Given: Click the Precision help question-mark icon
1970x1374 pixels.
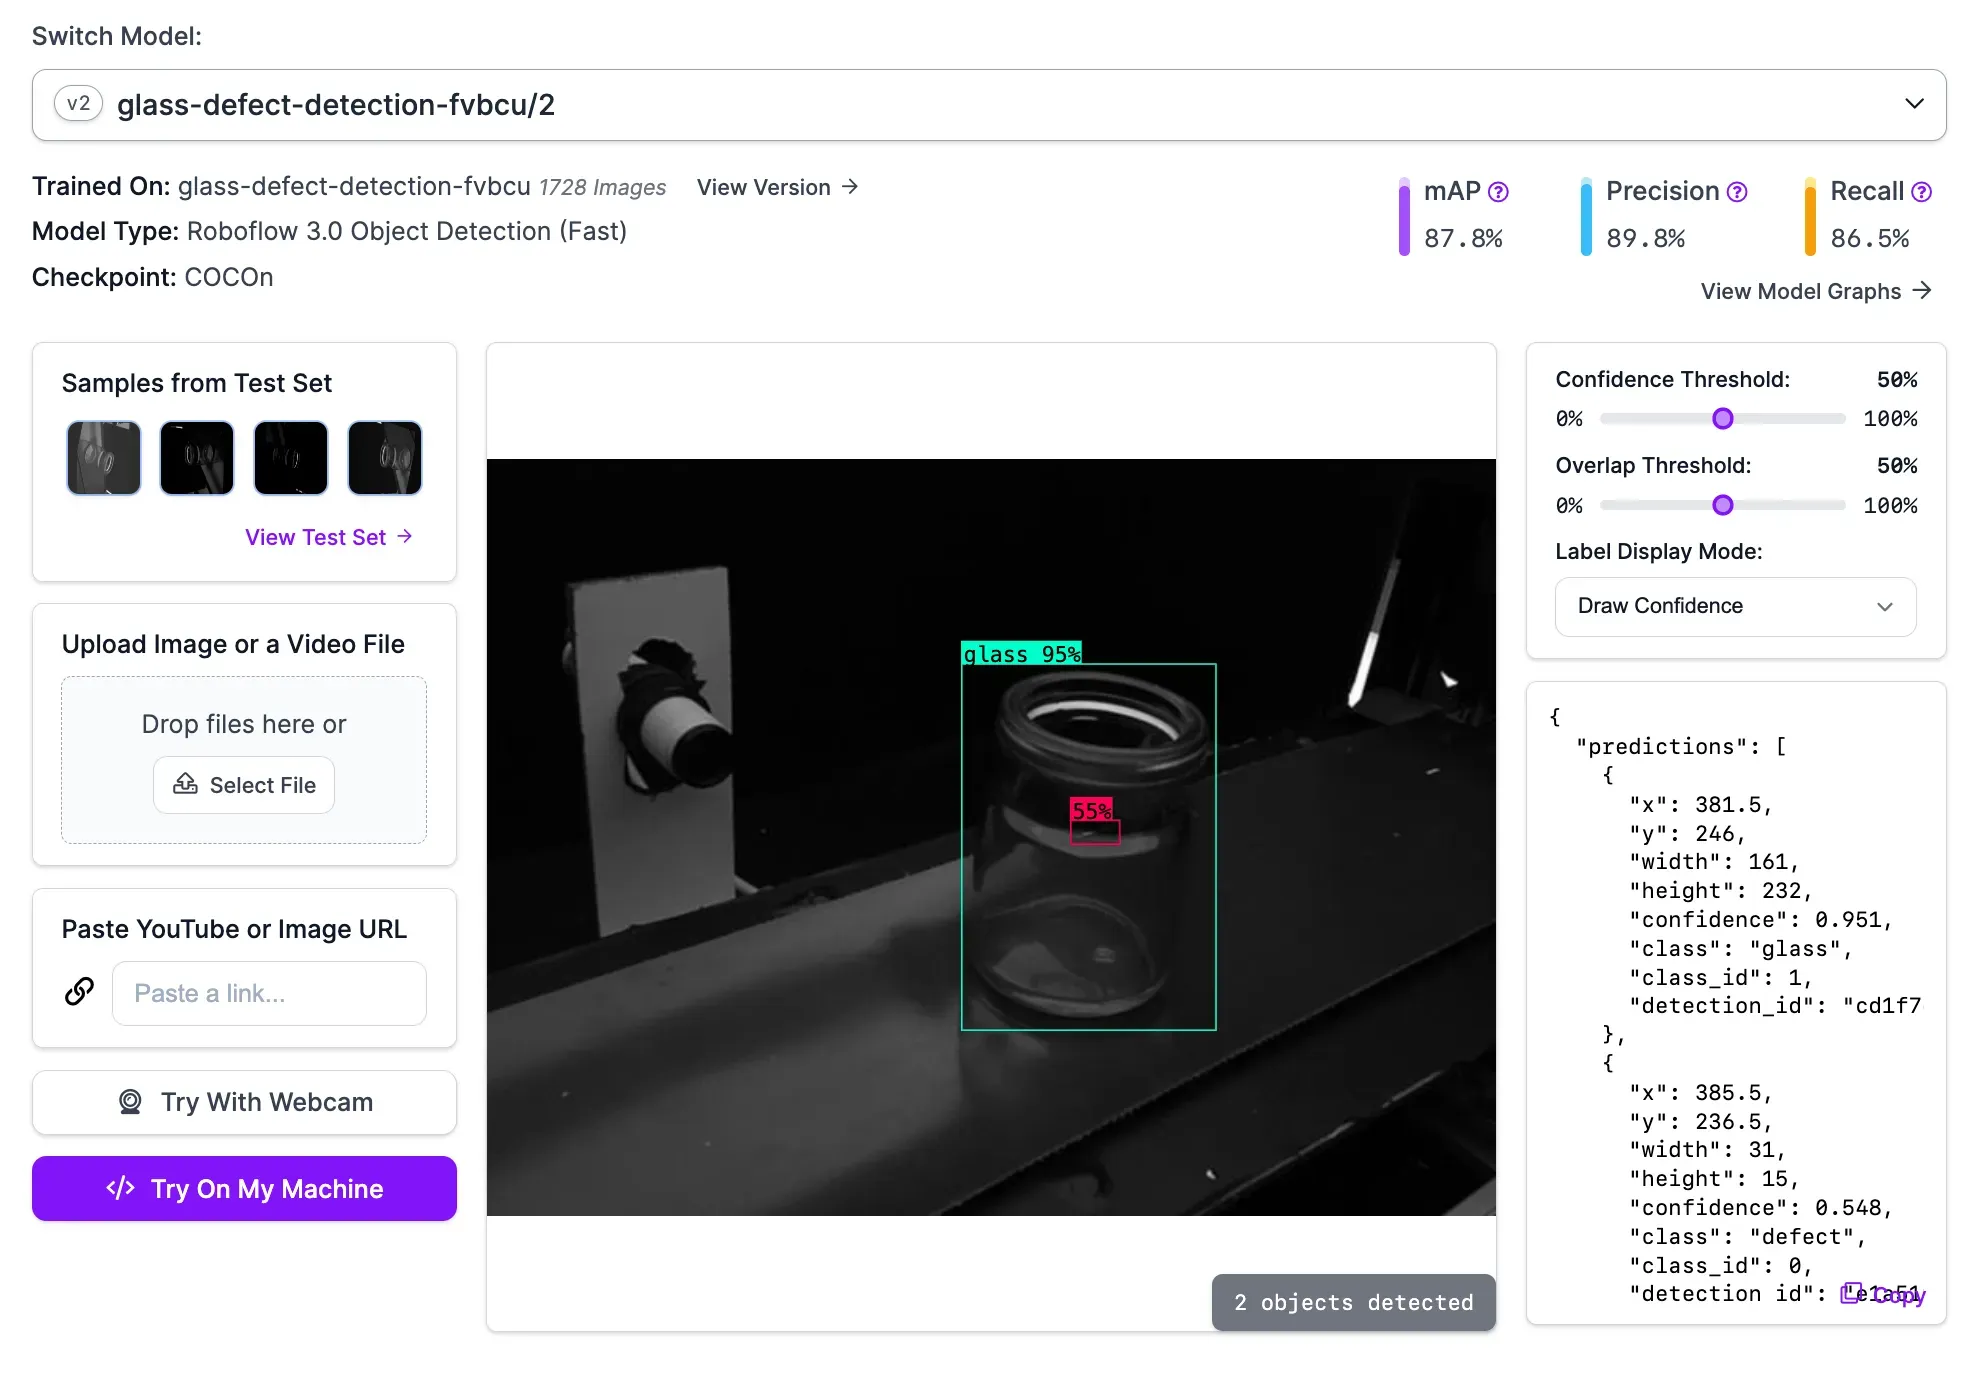Looking at the screenshot, I should (1737, 192).
